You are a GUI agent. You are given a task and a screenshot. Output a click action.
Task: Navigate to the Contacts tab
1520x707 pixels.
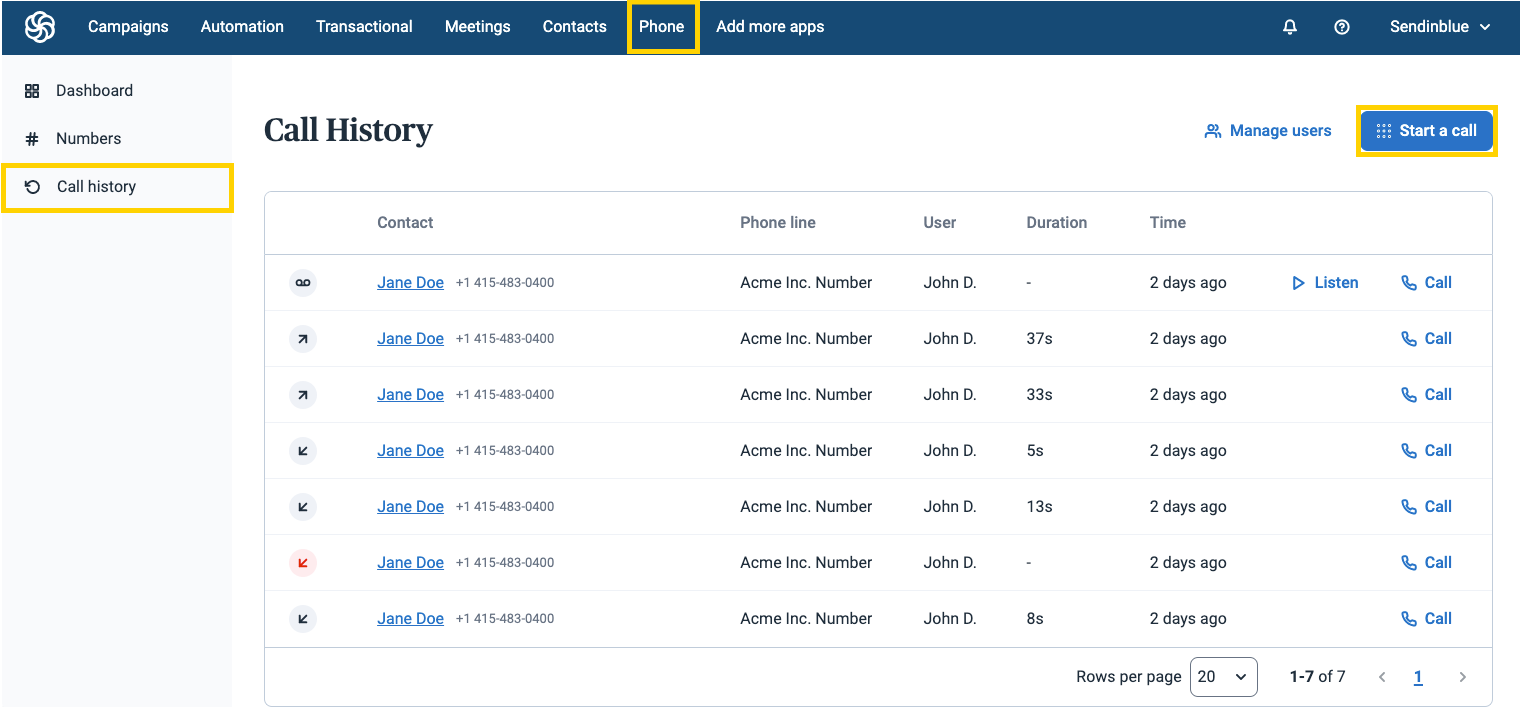click(x=575, y=27)
